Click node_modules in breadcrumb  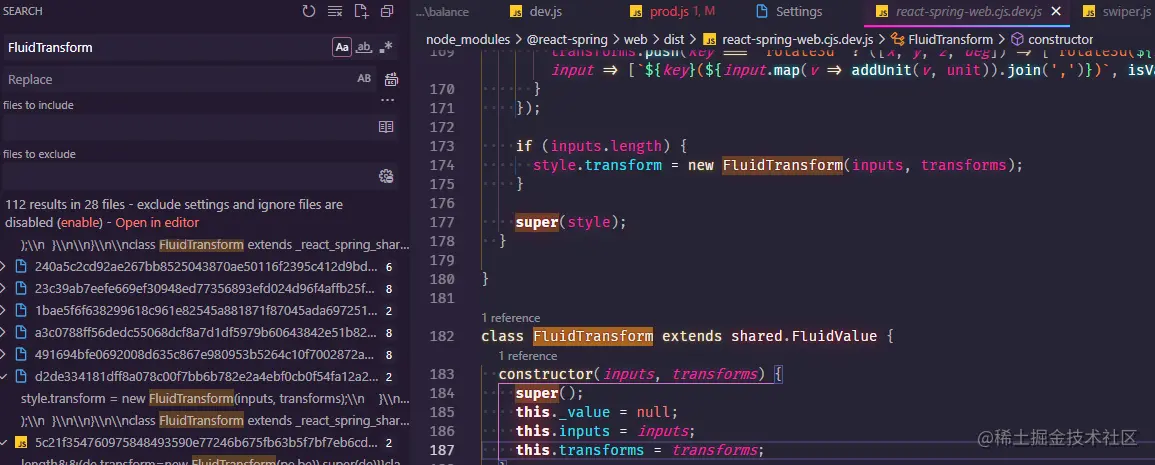(468, 39)
